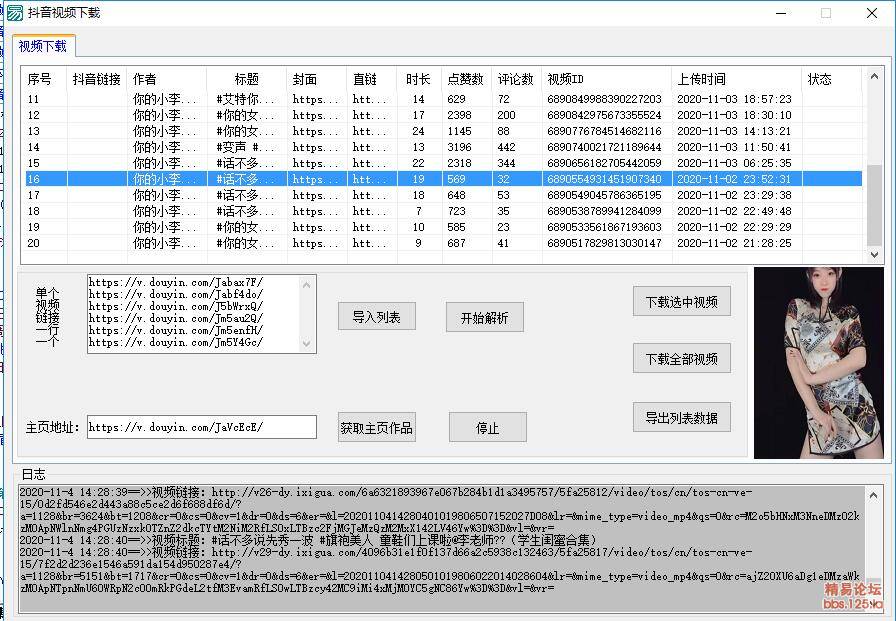
Task: Select row 13 video ID 6890776784514682116
Action: (443, 131)
